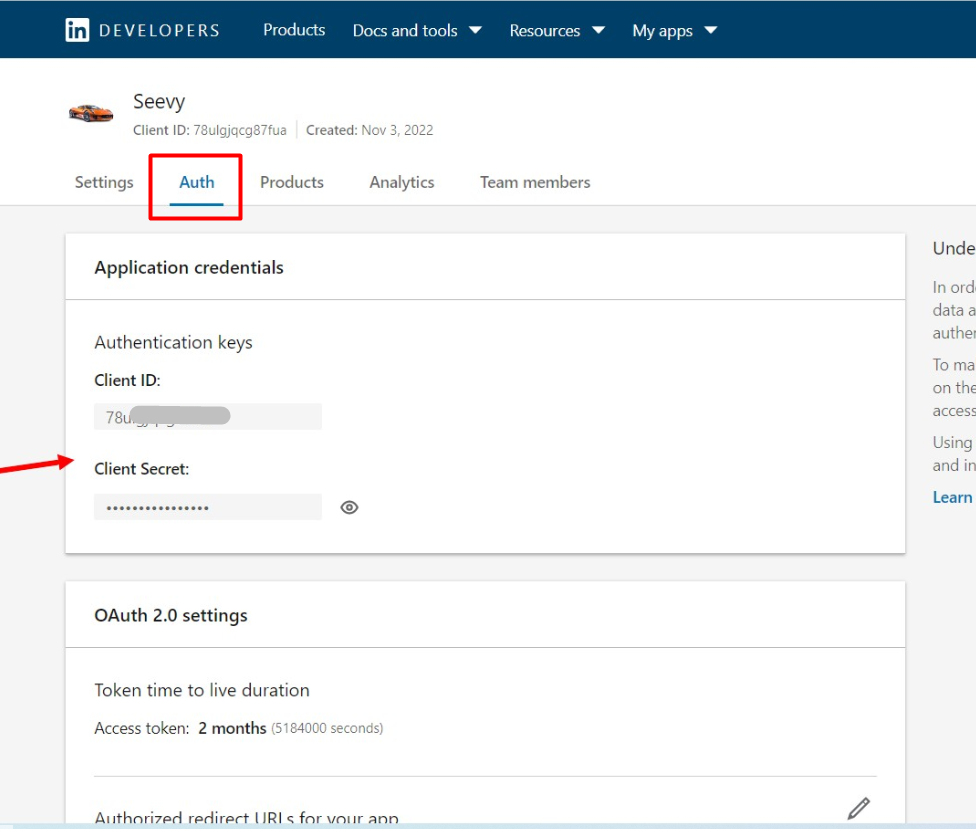
Task: Click the Authentication keys subheading
Action: pyautogui.click(x=174, y=343)
